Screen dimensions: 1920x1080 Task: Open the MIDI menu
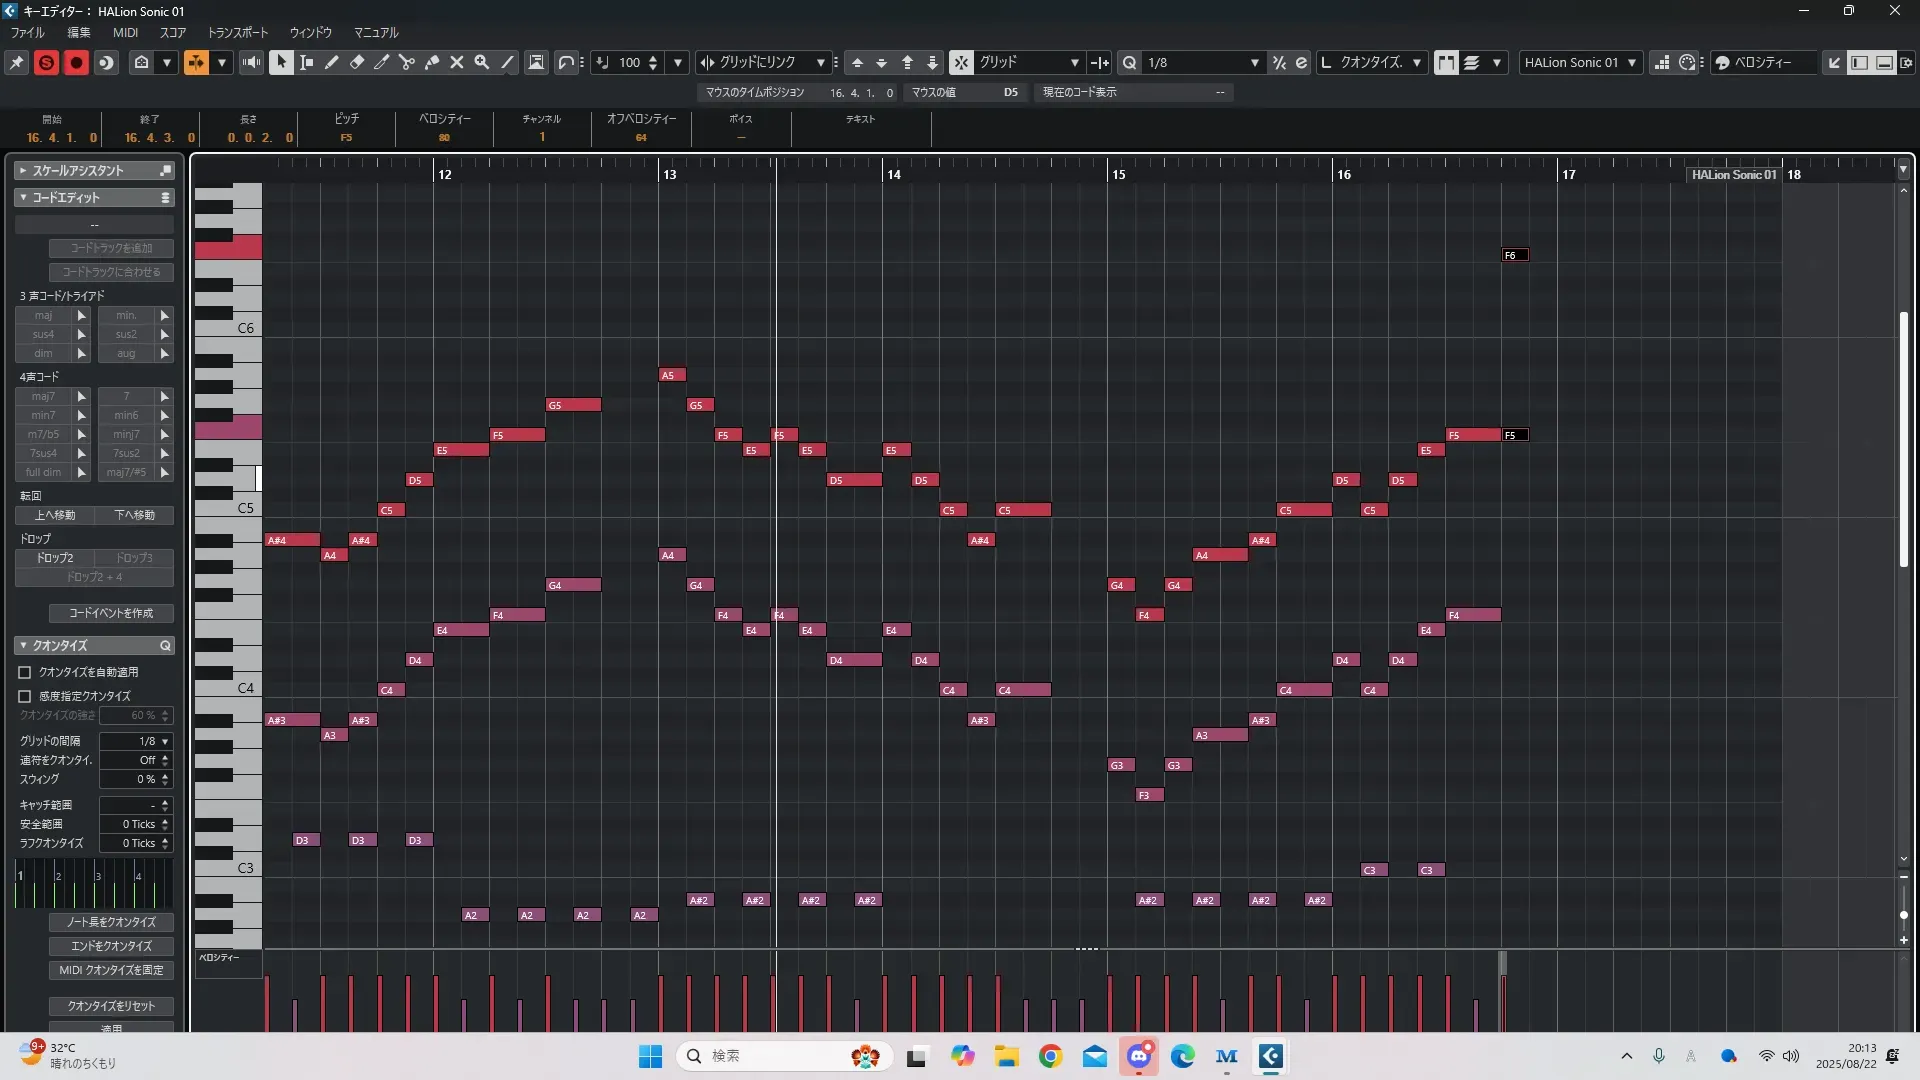125,32
